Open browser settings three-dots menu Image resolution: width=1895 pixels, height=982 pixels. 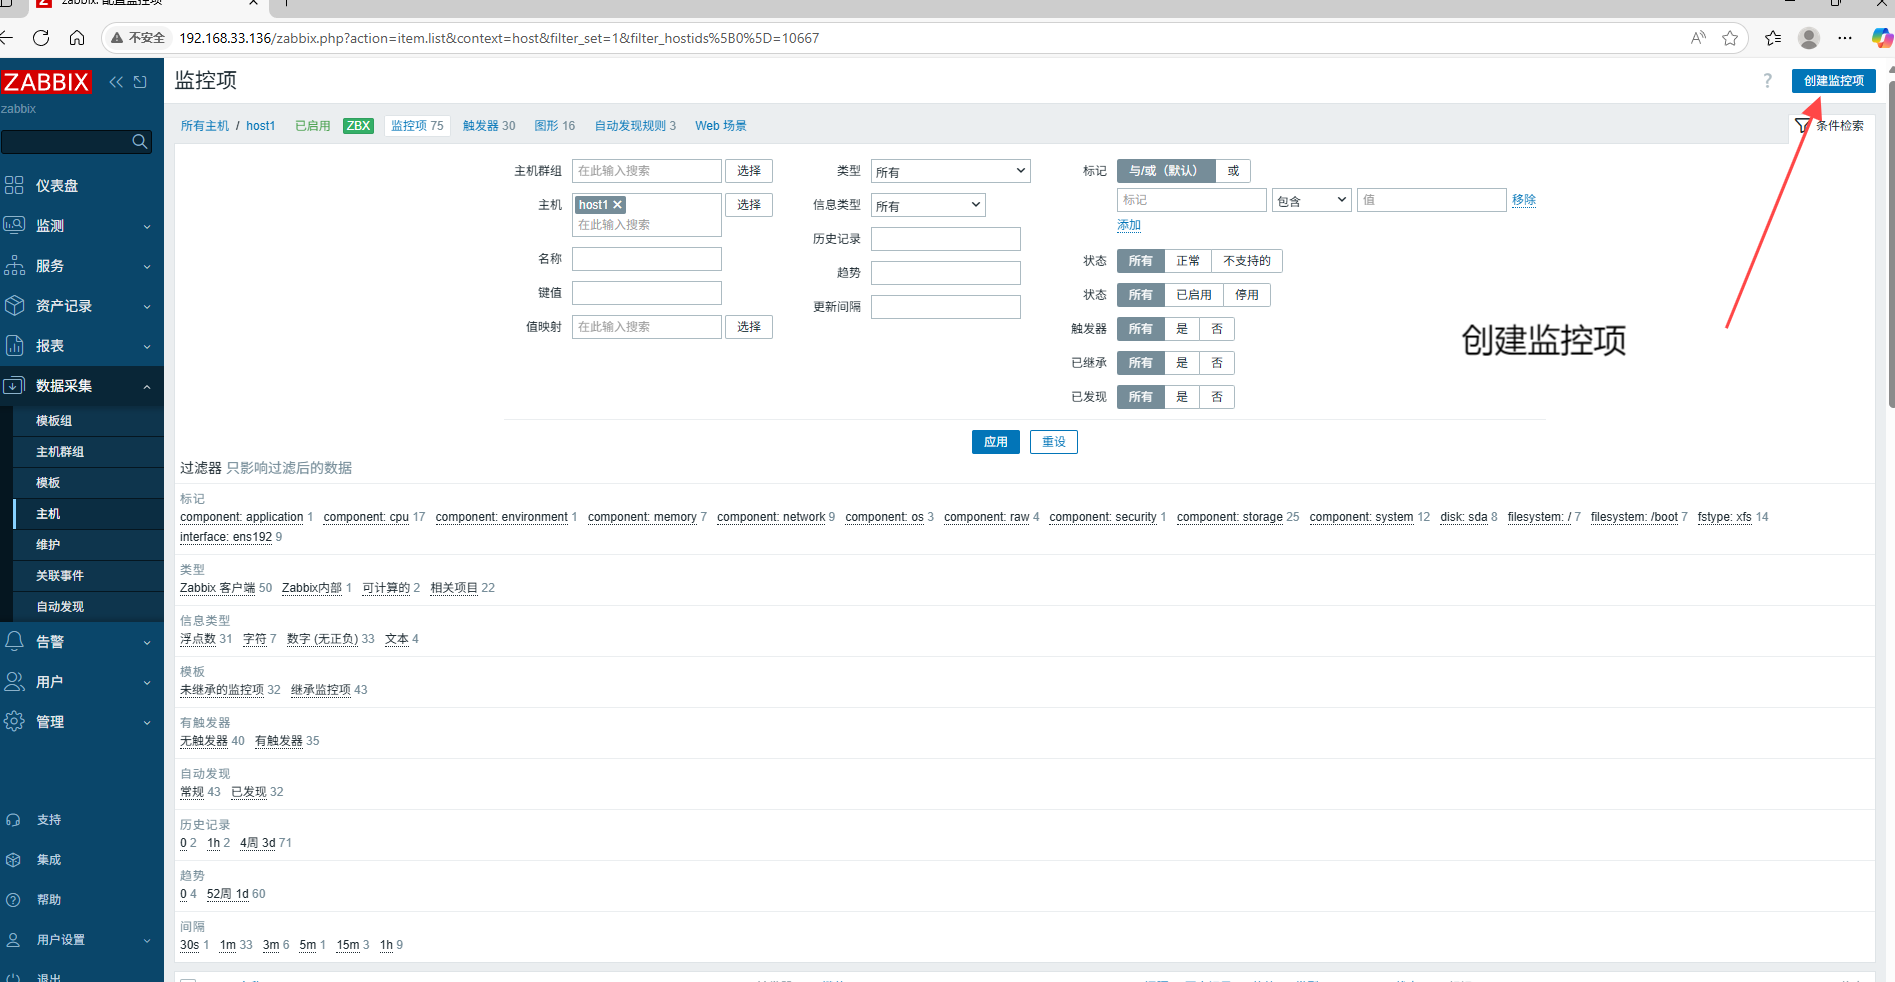click(x=1845, y=38)
